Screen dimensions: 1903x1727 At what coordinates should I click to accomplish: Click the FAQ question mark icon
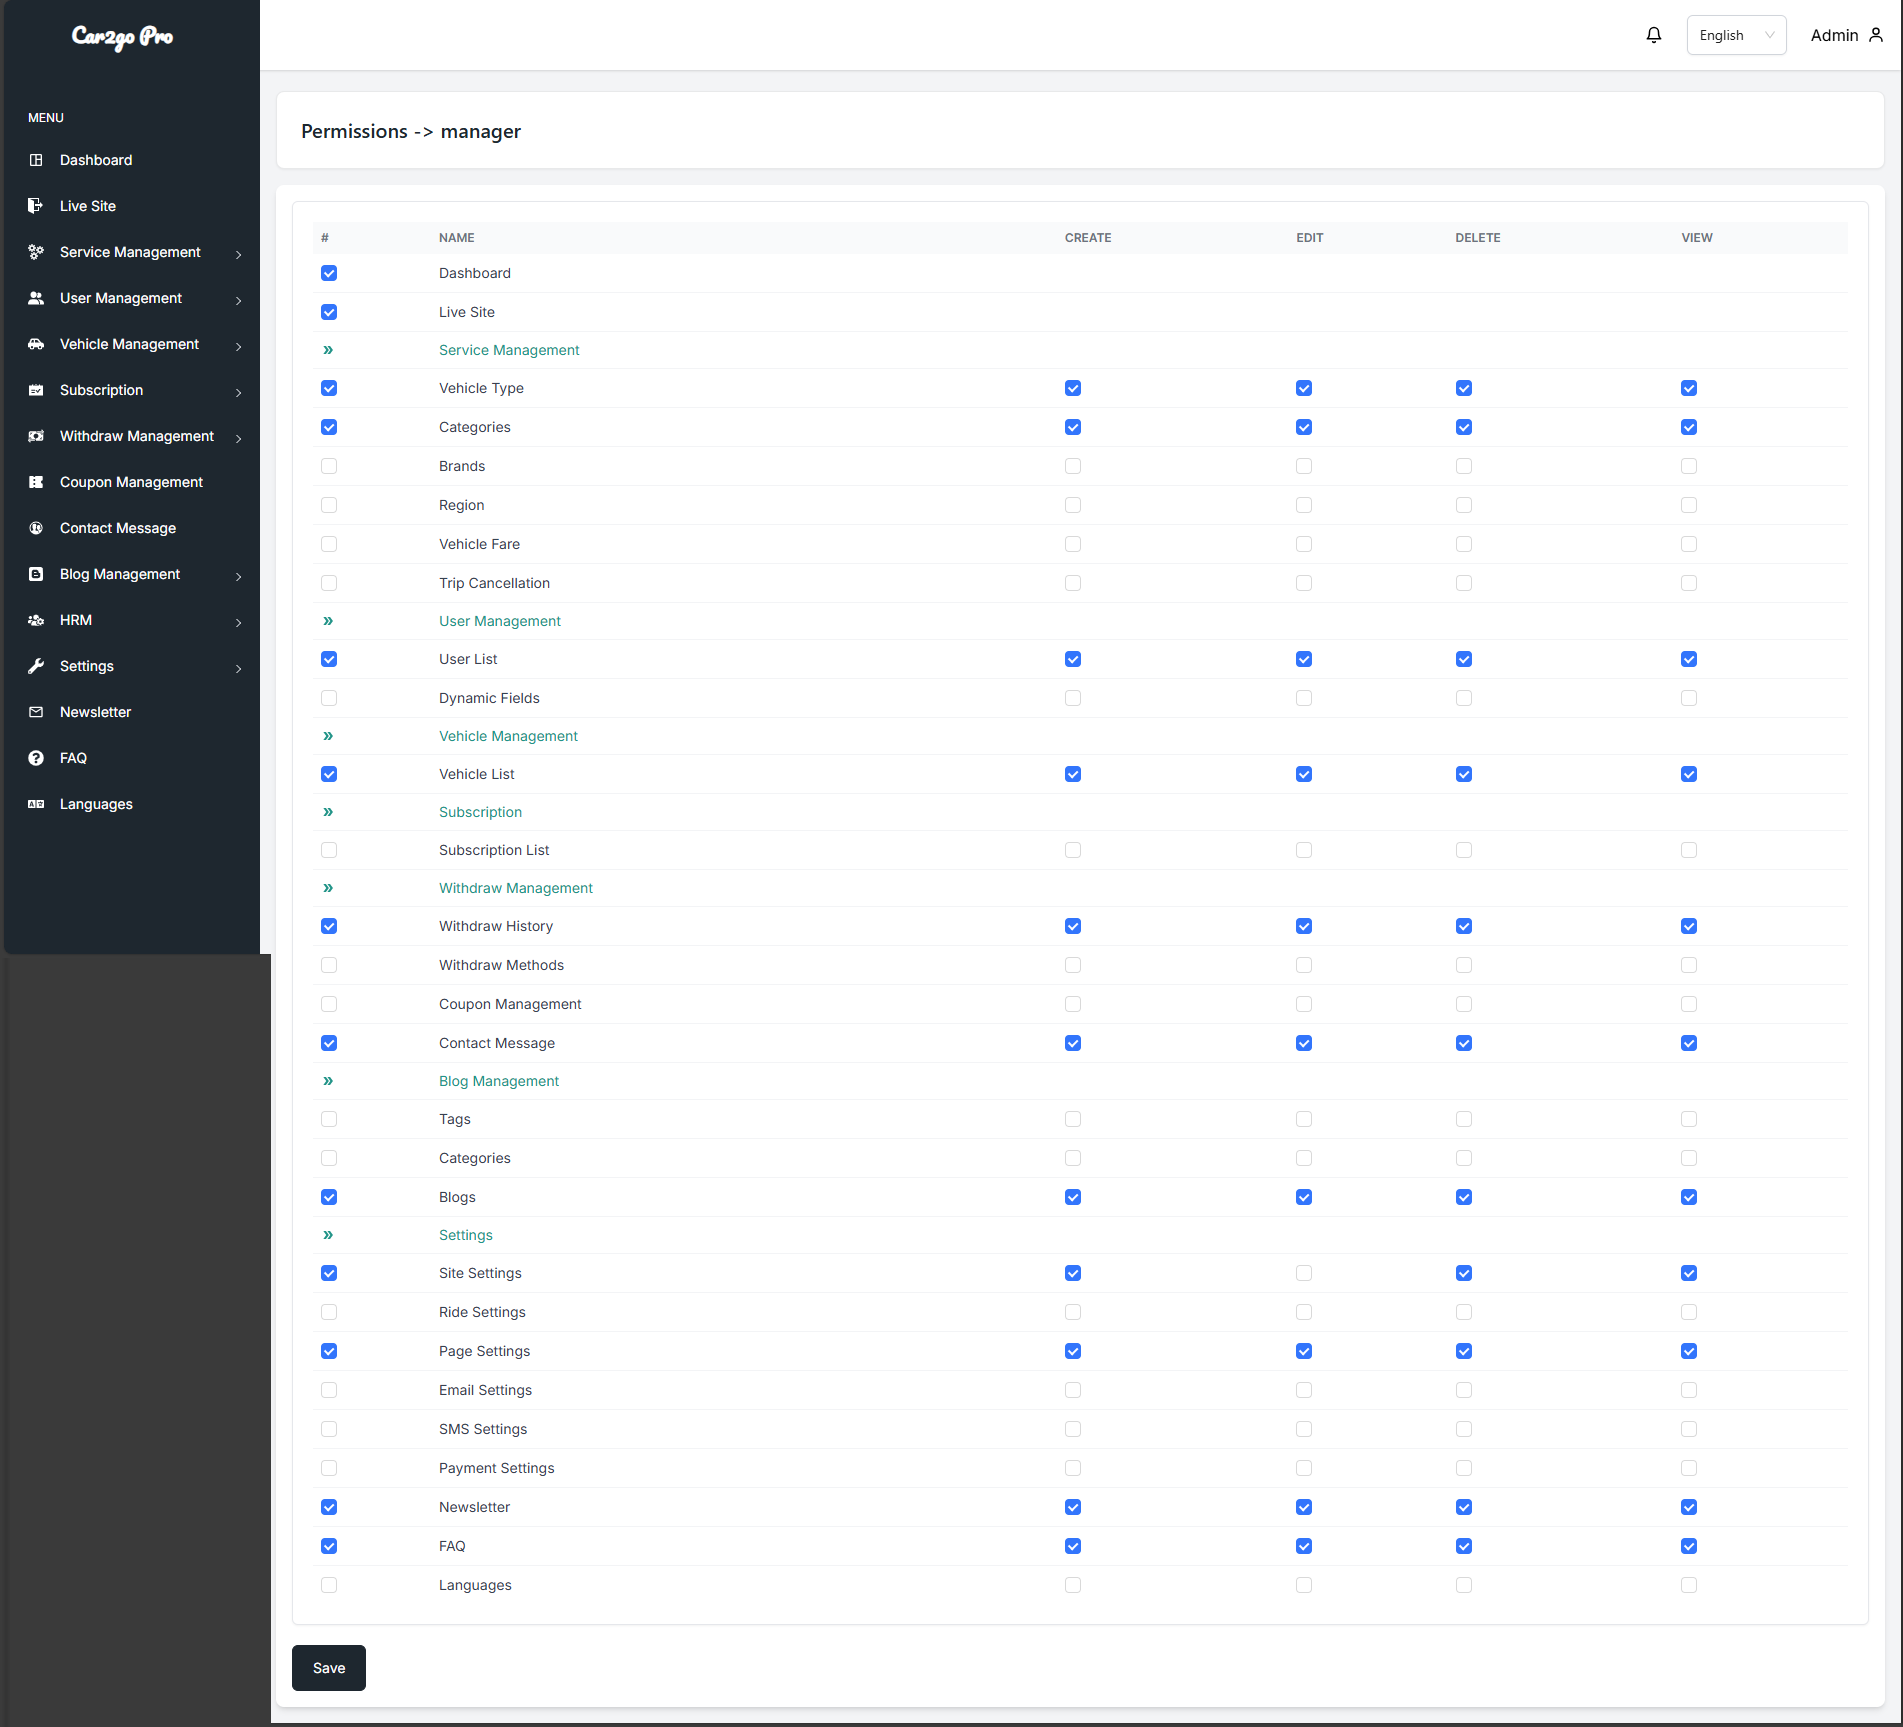pyautogui.click(x=36, y=758)
